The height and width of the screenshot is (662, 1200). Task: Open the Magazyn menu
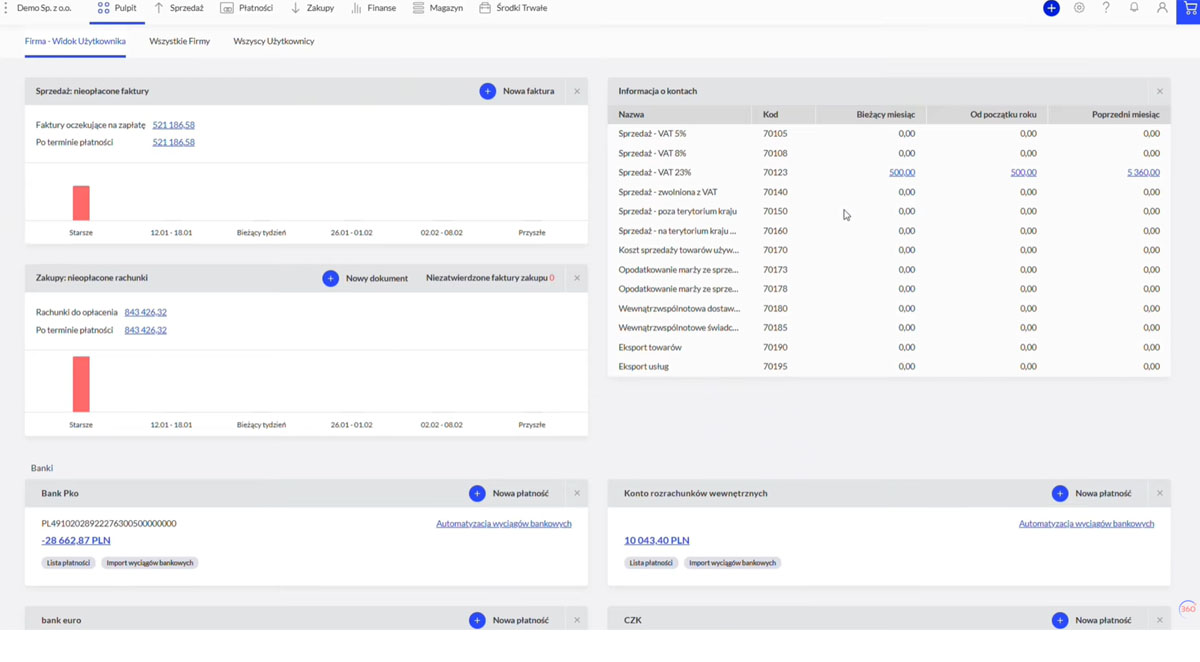pos(438,8)
